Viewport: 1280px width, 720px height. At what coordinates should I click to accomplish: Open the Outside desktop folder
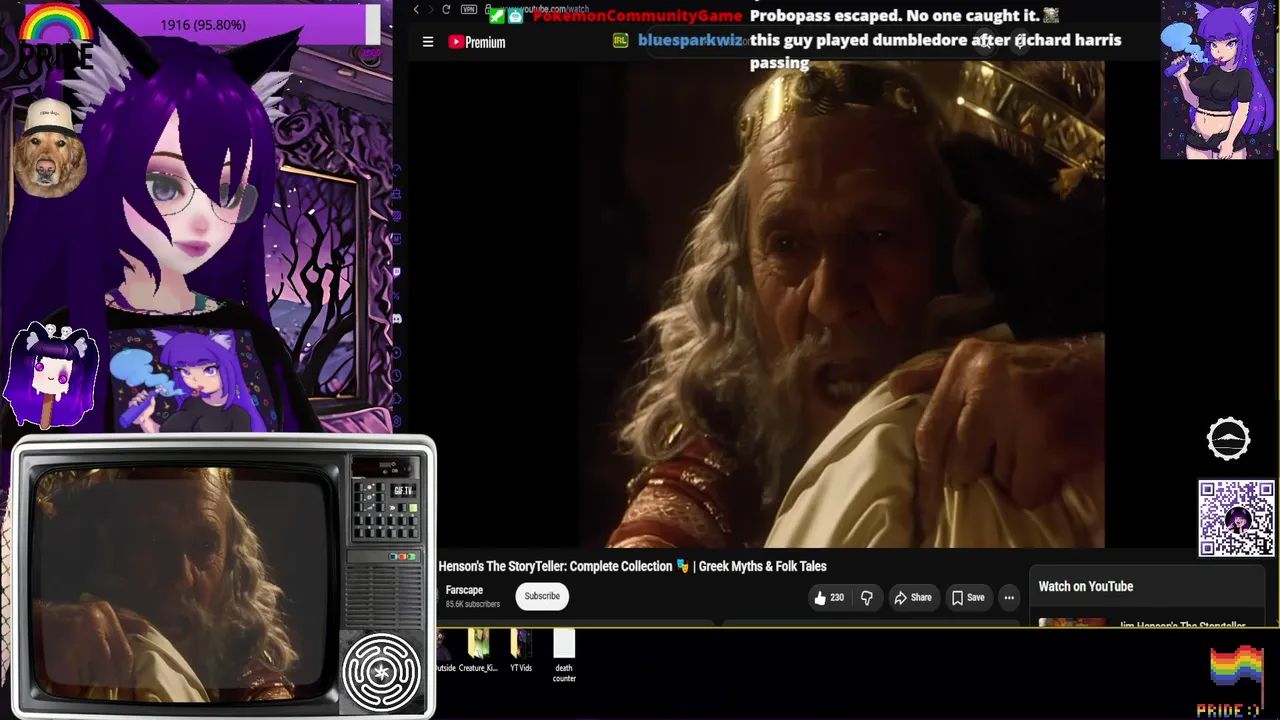[x=445, y=651]
